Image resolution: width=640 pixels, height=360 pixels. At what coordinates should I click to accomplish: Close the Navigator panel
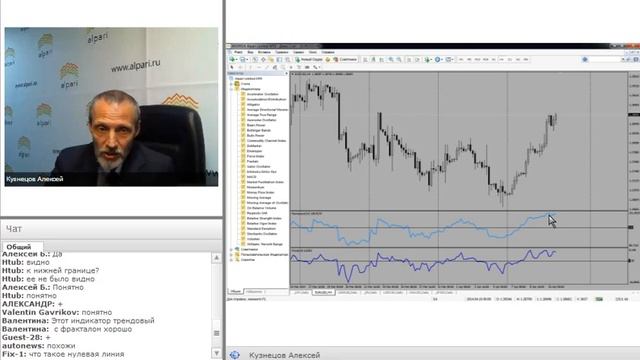(286, 73)
